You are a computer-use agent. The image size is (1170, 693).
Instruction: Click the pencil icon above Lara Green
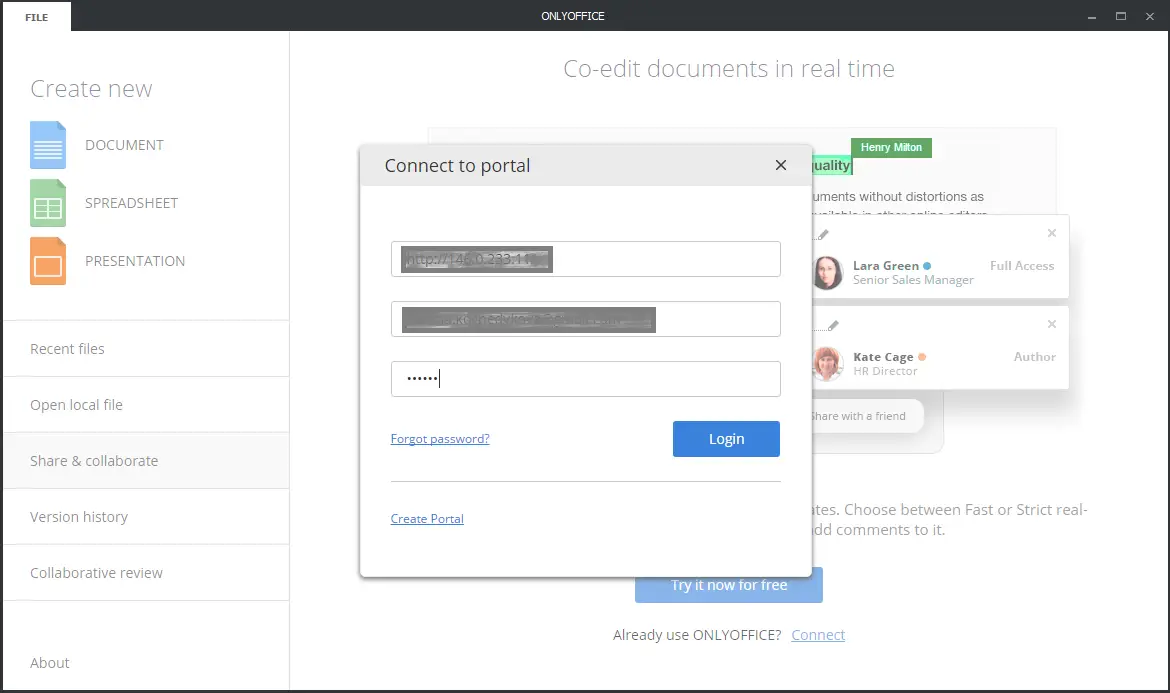(823, 234)
